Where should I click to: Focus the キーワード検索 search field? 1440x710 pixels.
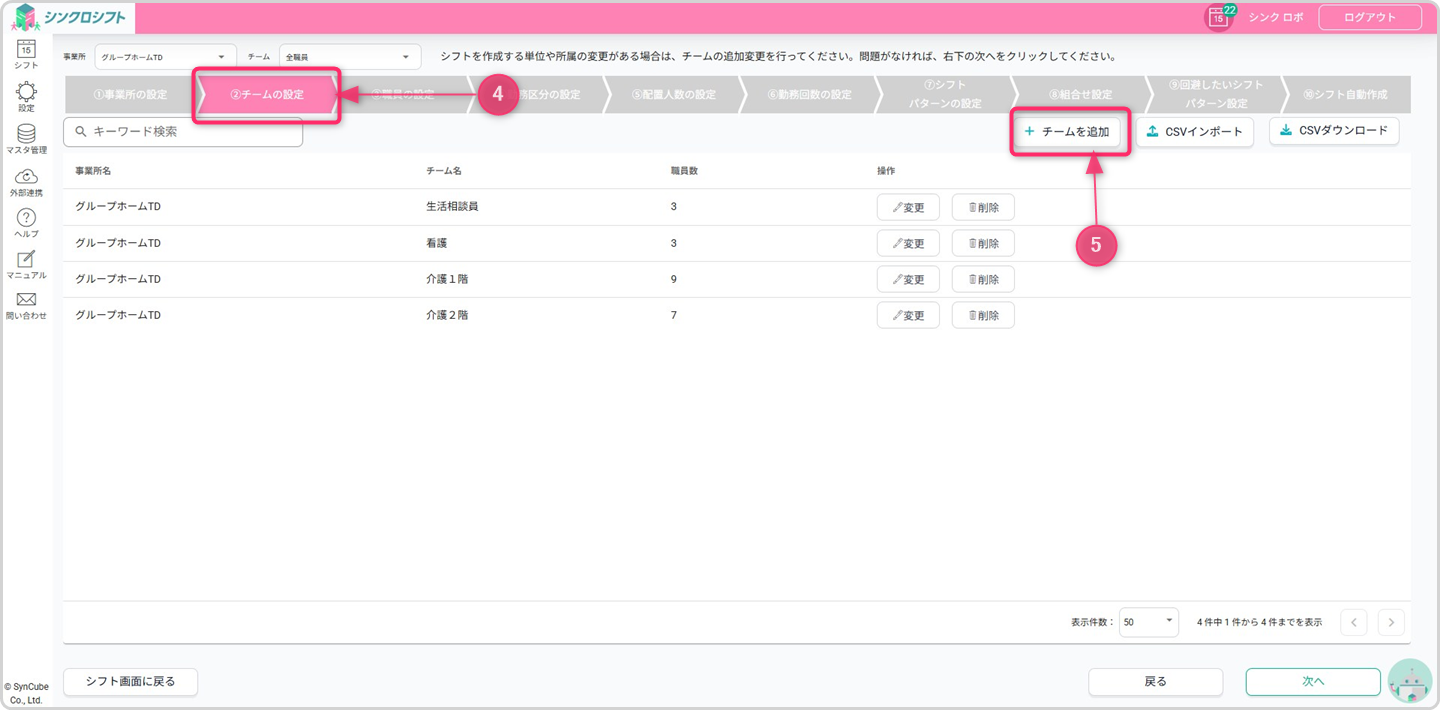coord(190,132)
